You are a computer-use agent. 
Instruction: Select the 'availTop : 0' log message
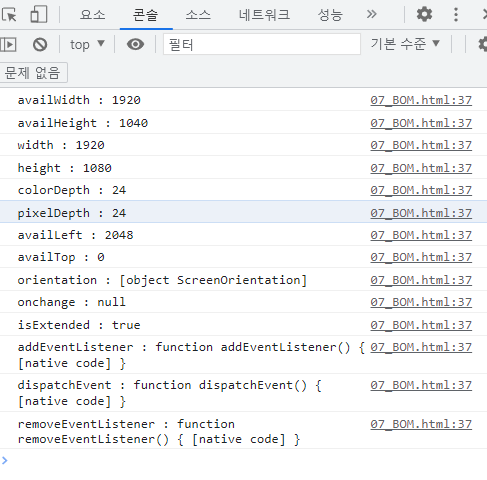click(61, 257)
